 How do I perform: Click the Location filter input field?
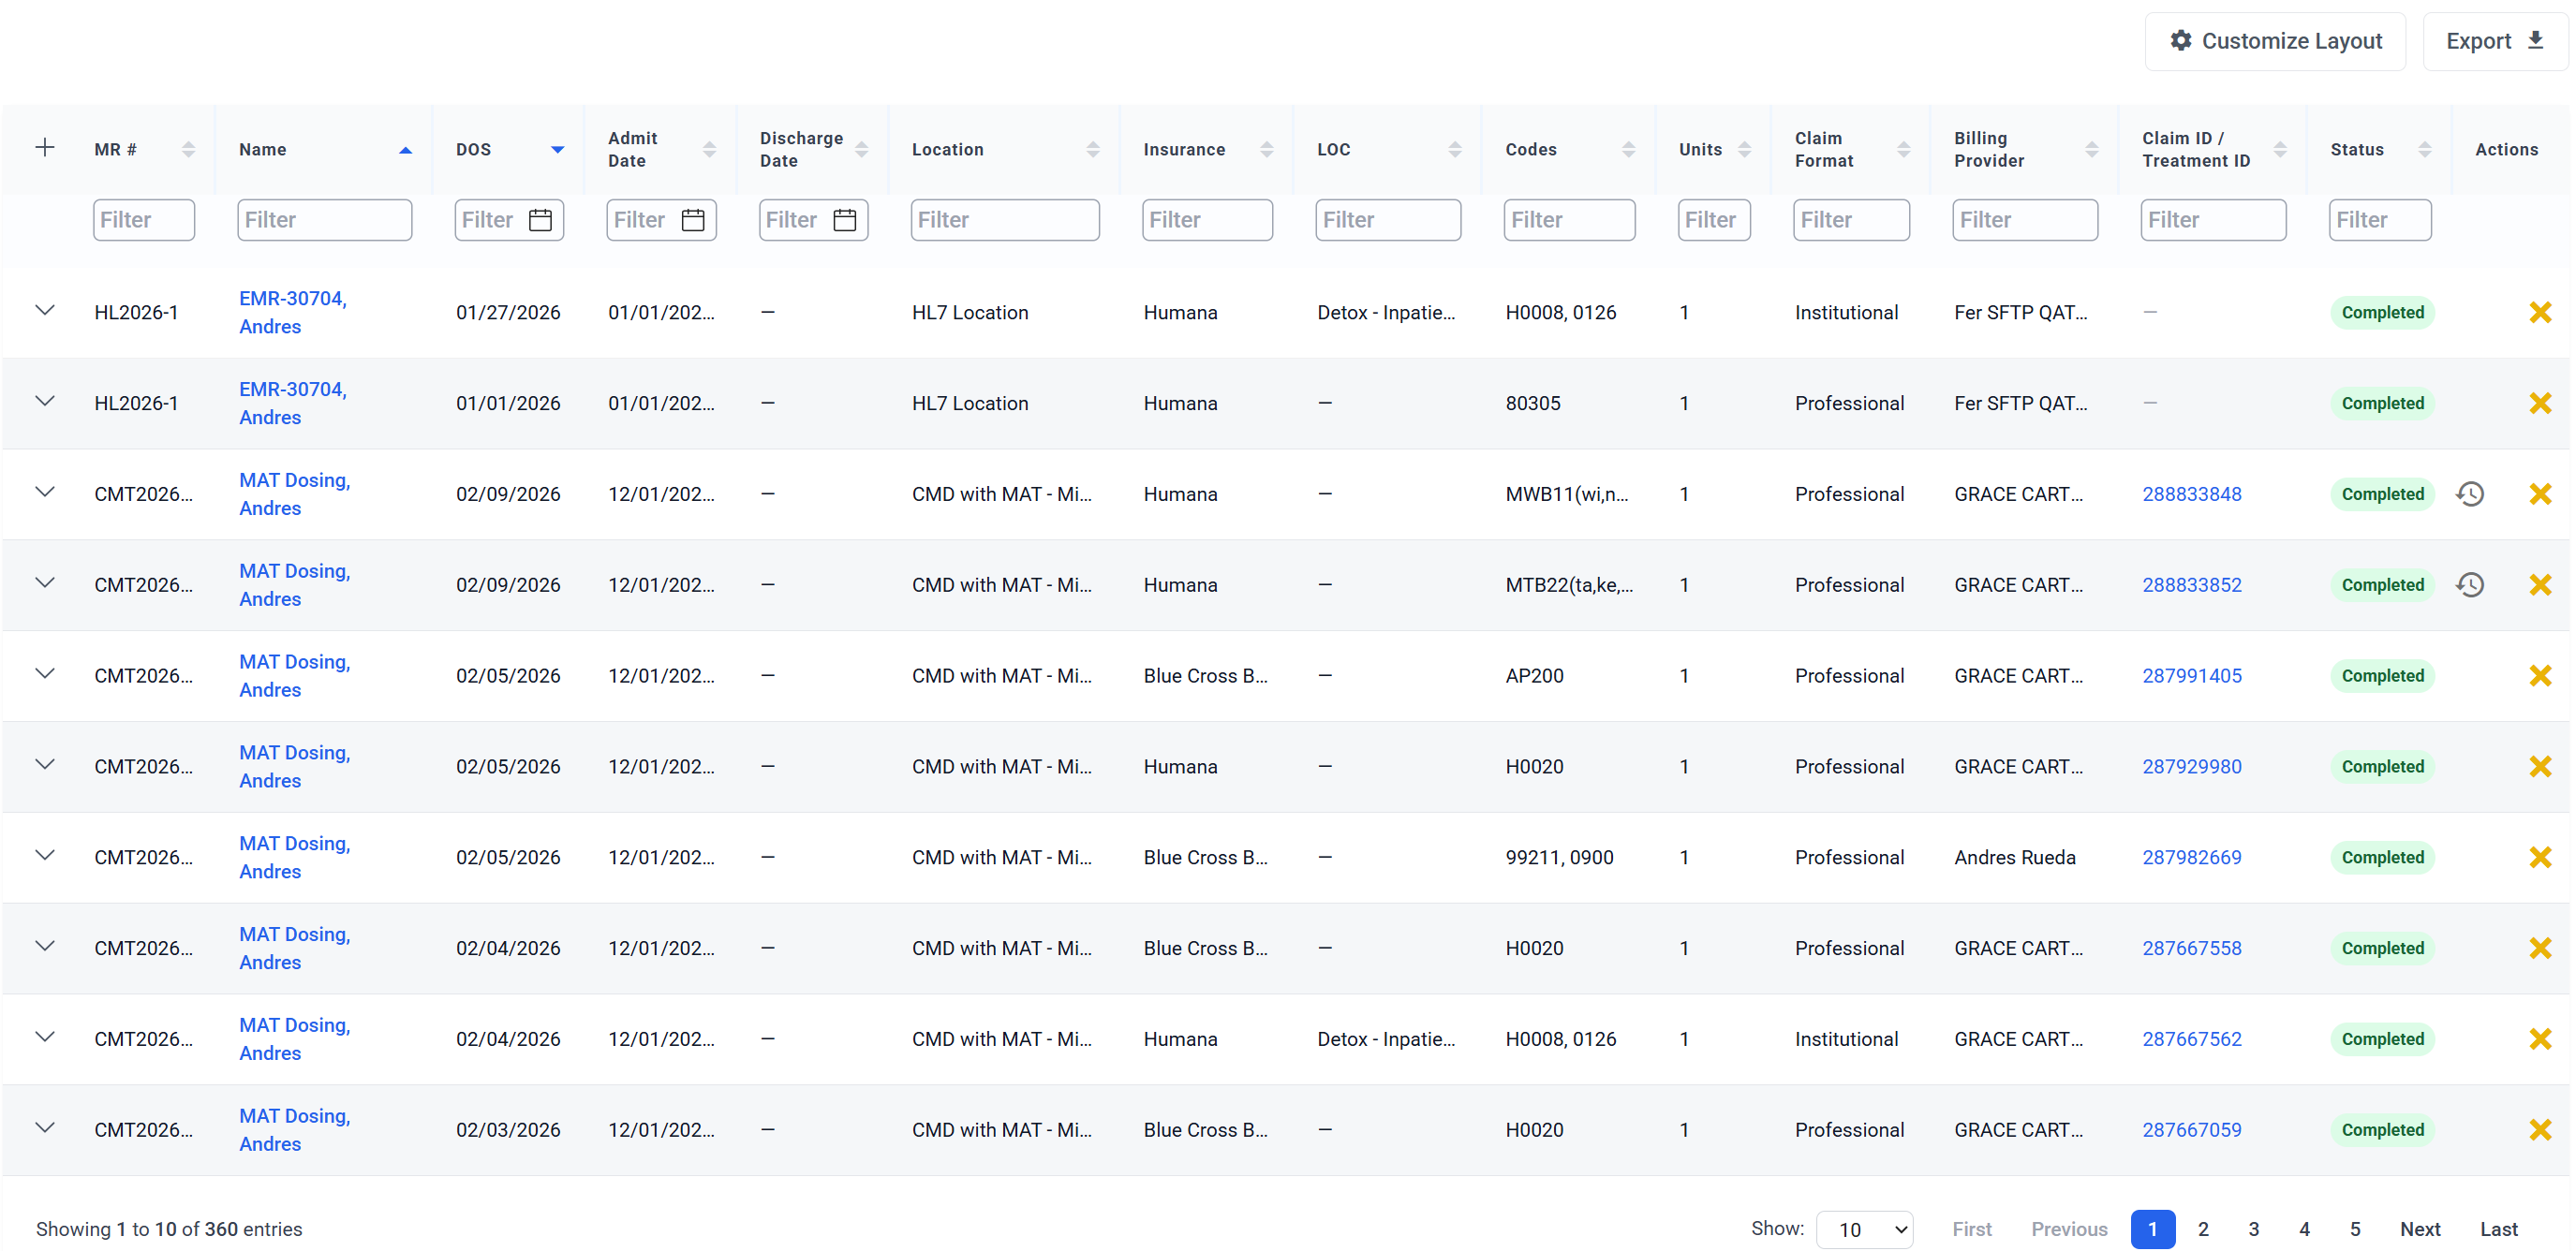[1004, 220]
